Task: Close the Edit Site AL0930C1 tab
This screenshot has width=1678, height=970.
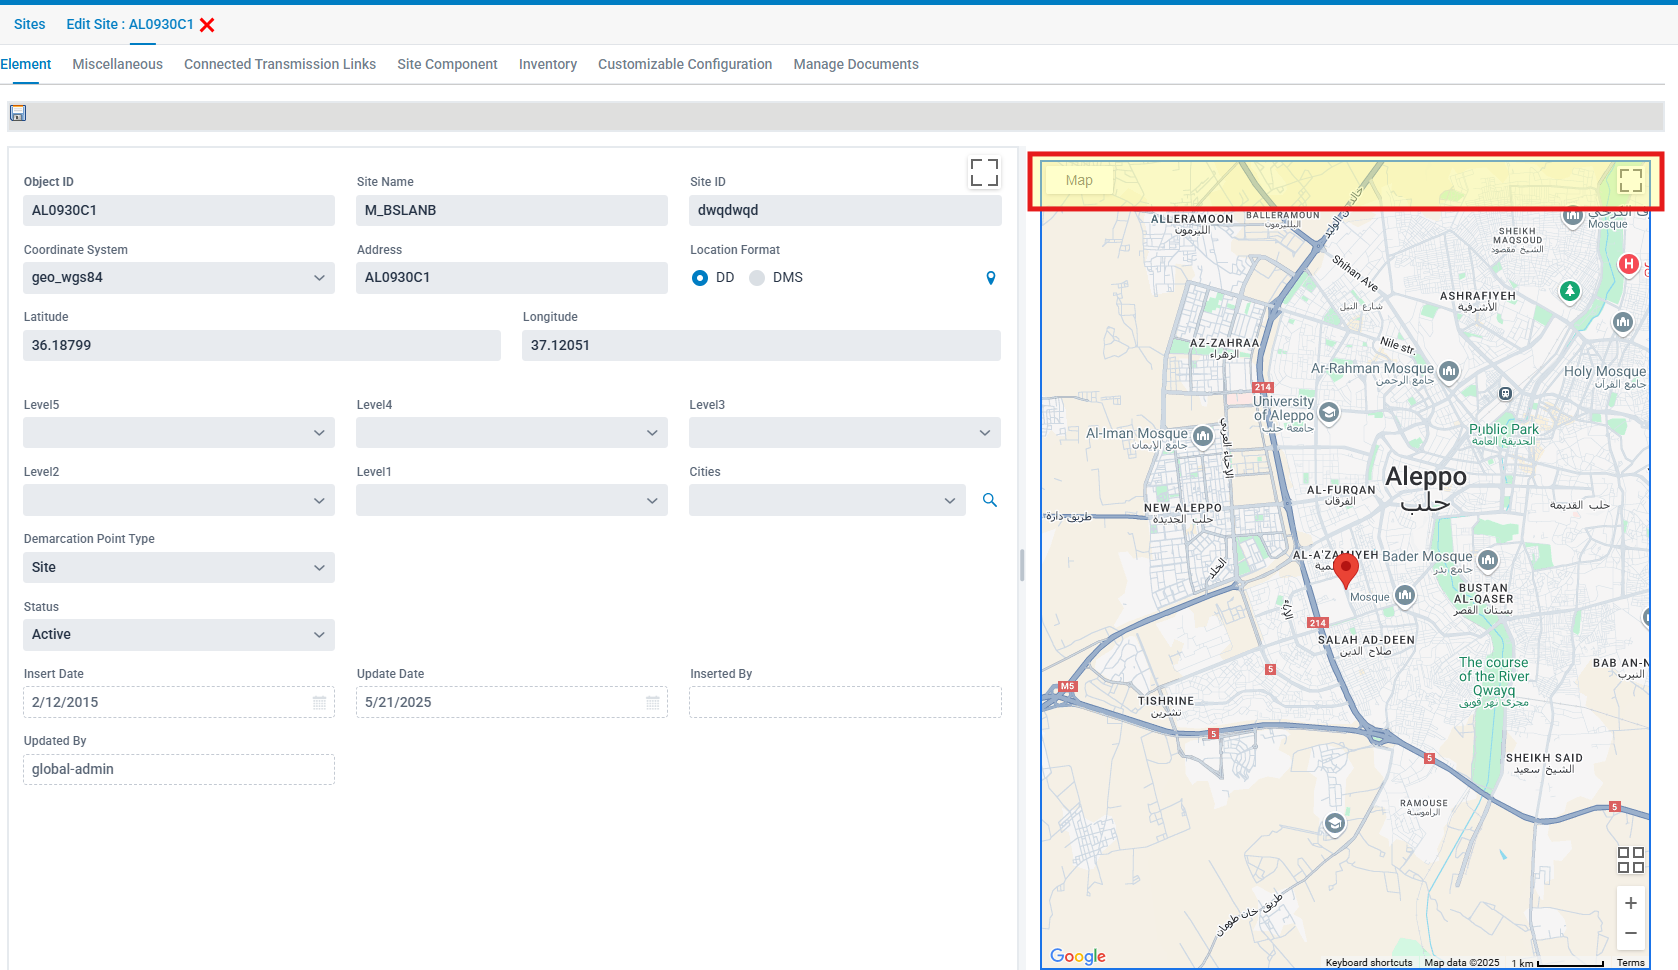Action: pos(207,25)
